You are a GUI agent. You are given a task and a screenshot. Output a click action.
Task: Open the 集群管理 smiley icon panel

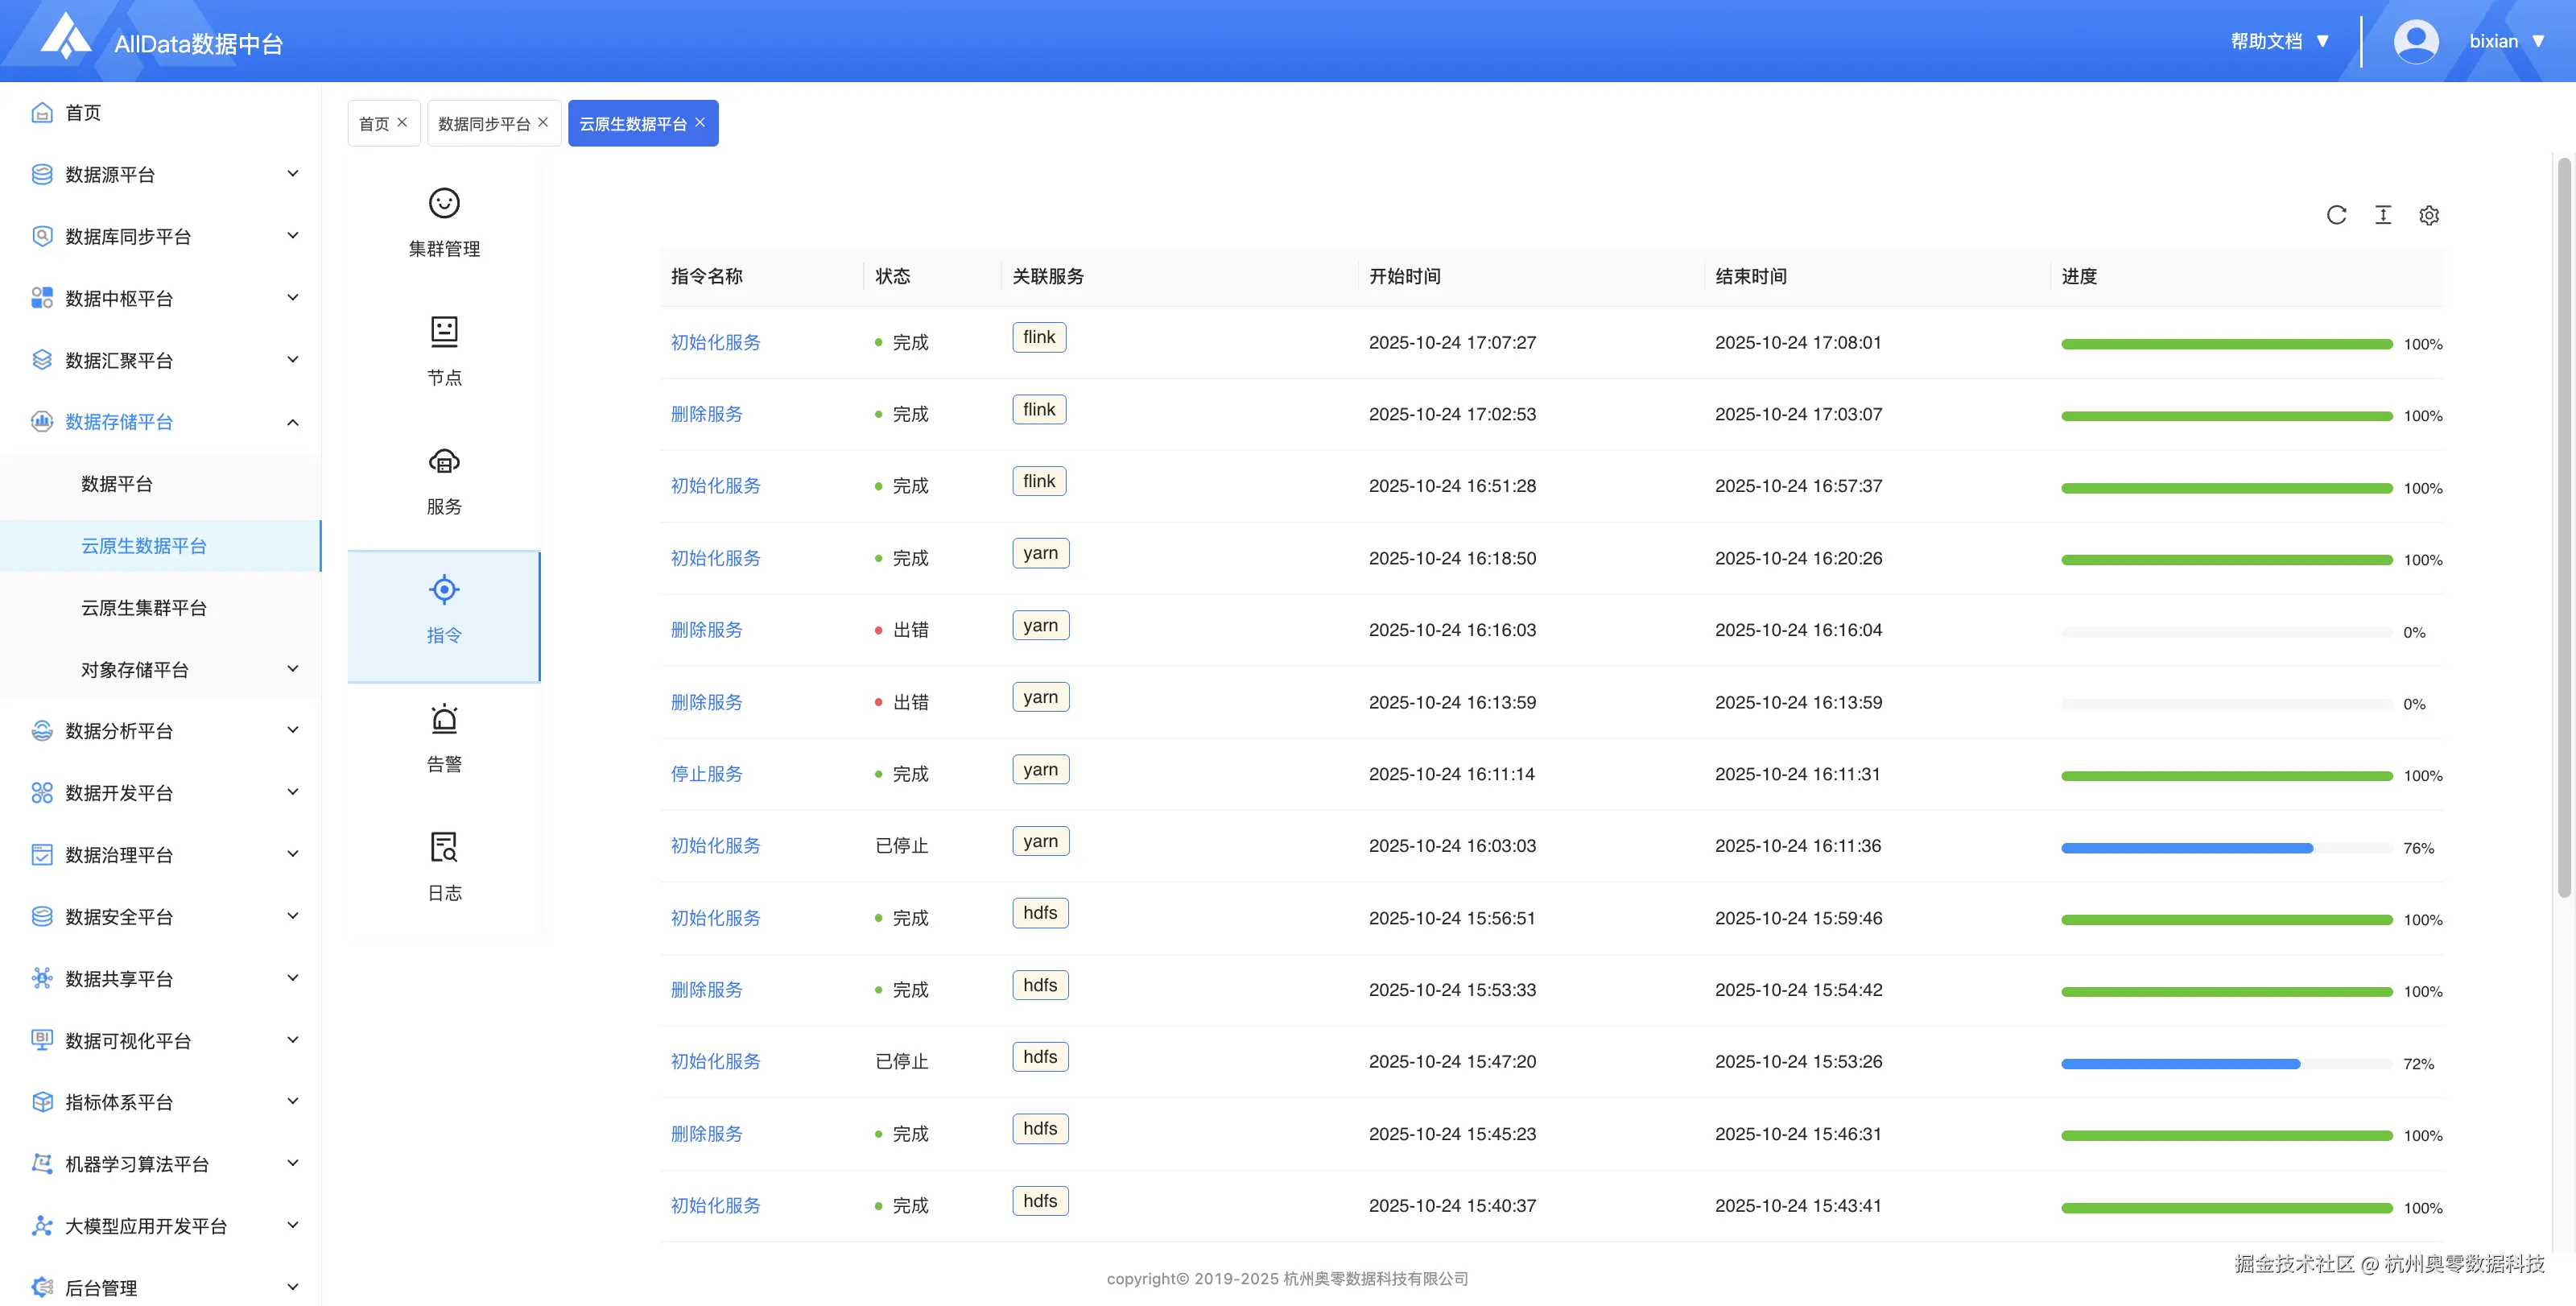click(444, 204)
